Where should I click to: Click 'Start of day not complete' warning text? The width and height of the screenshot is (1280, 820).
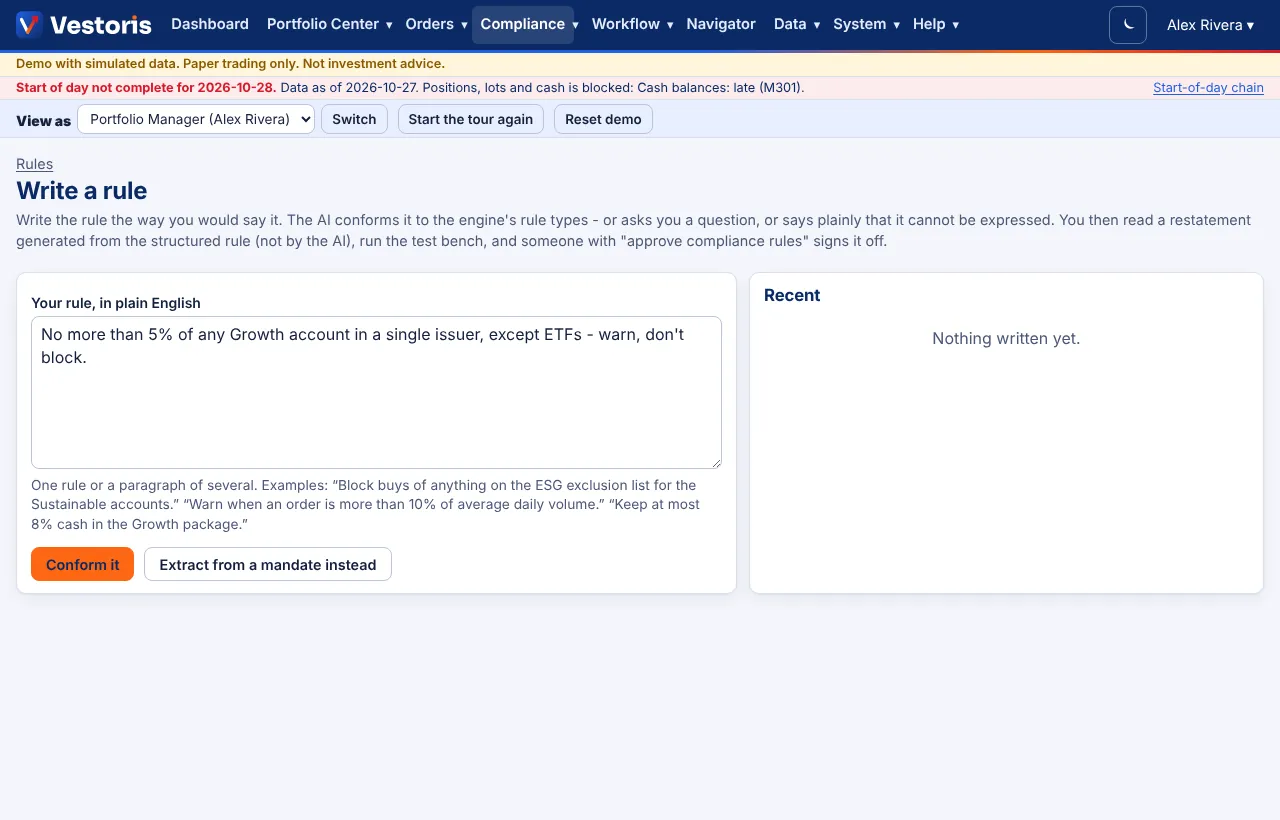[x=146, y=87]
